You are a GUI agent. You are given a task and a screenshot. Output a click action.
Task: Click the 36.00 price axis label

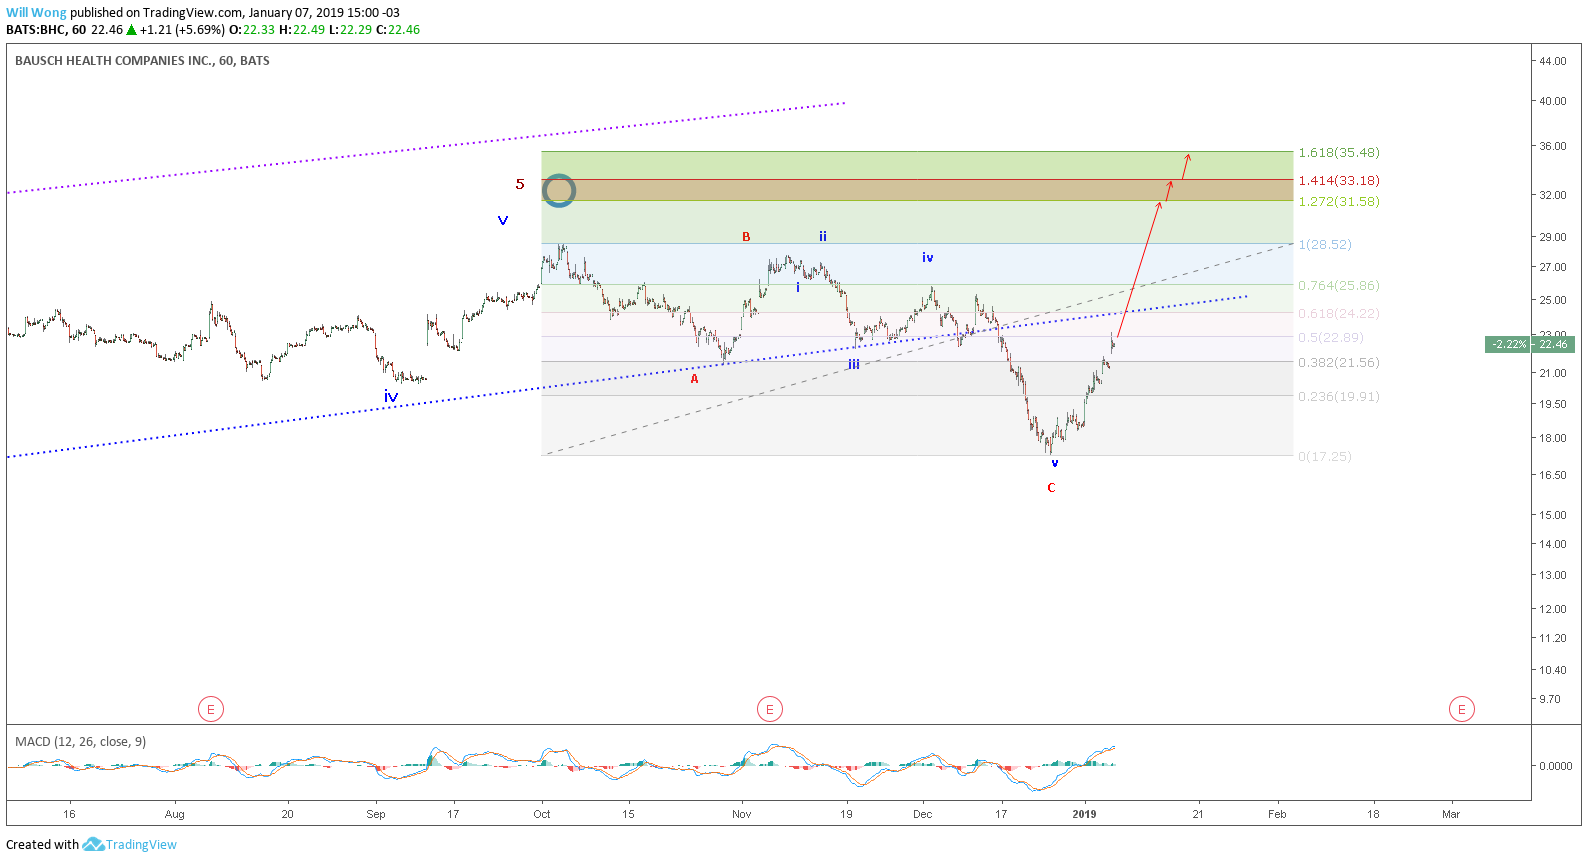click(1553, 146)
